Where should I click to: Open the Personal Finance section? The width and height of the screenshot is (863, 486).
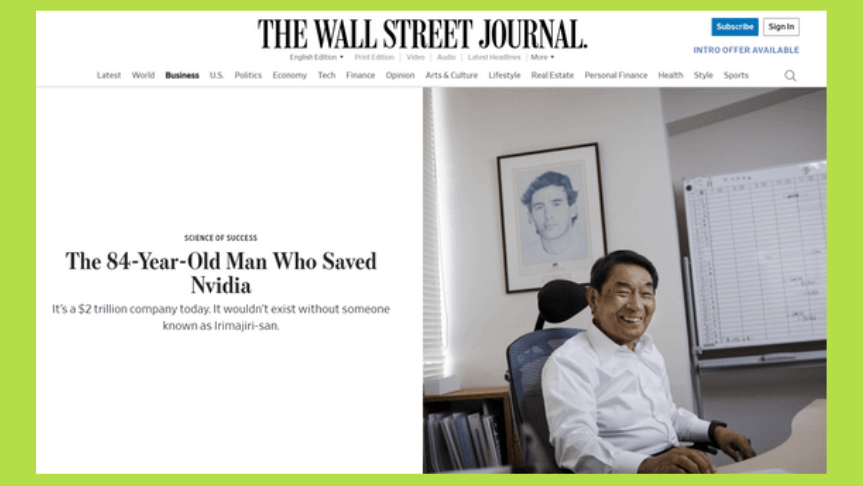[616, 75]
